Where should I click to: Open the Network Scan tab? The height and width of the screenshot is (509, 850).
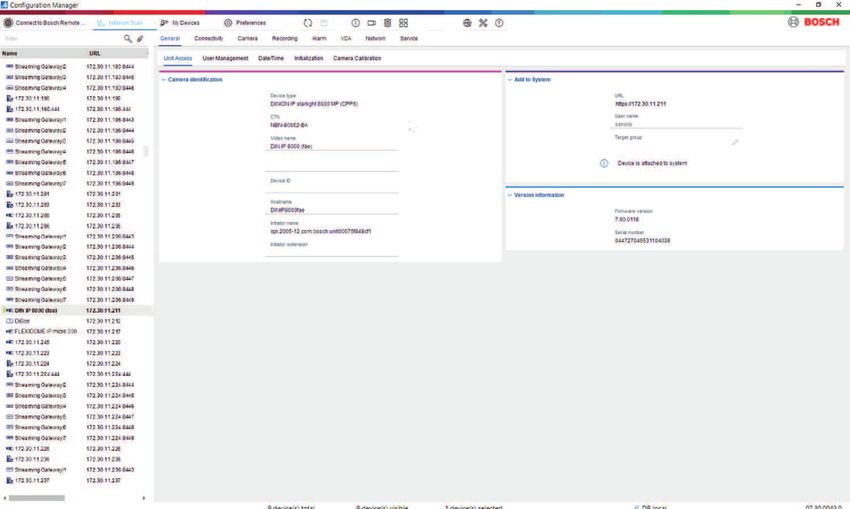pos(125,23)
